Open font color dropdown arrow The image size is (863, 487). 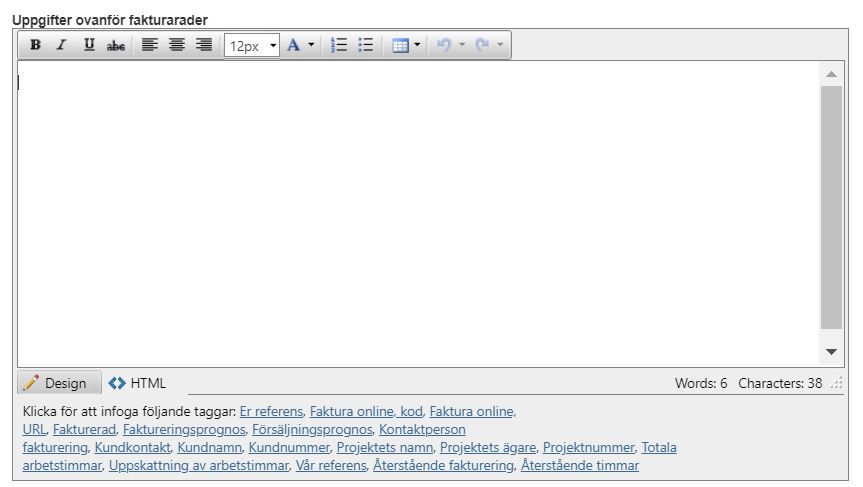[x=311, y=45]
